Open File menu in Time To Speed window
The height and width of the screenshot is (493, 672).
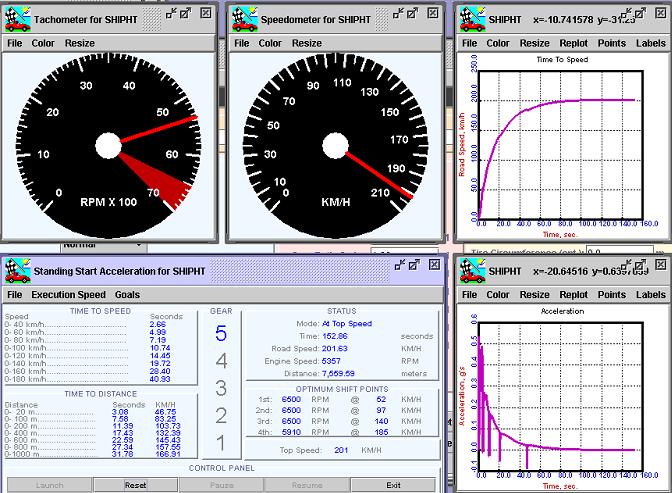469,43
